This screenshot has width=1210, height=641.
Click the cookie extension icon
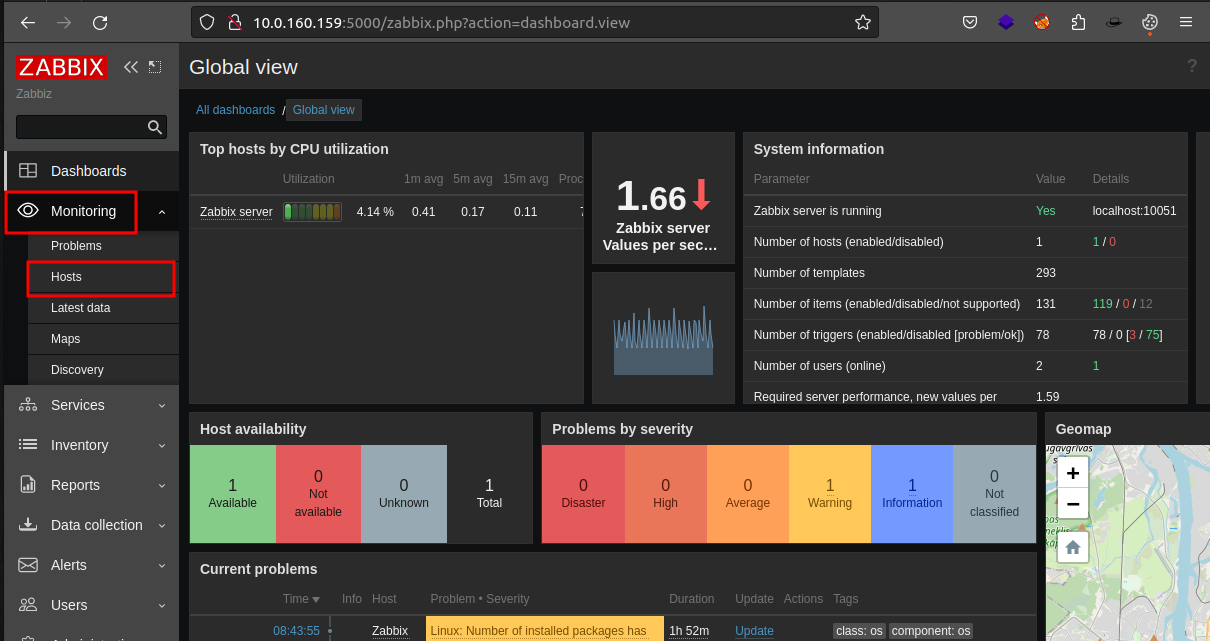click(1150, 22)
